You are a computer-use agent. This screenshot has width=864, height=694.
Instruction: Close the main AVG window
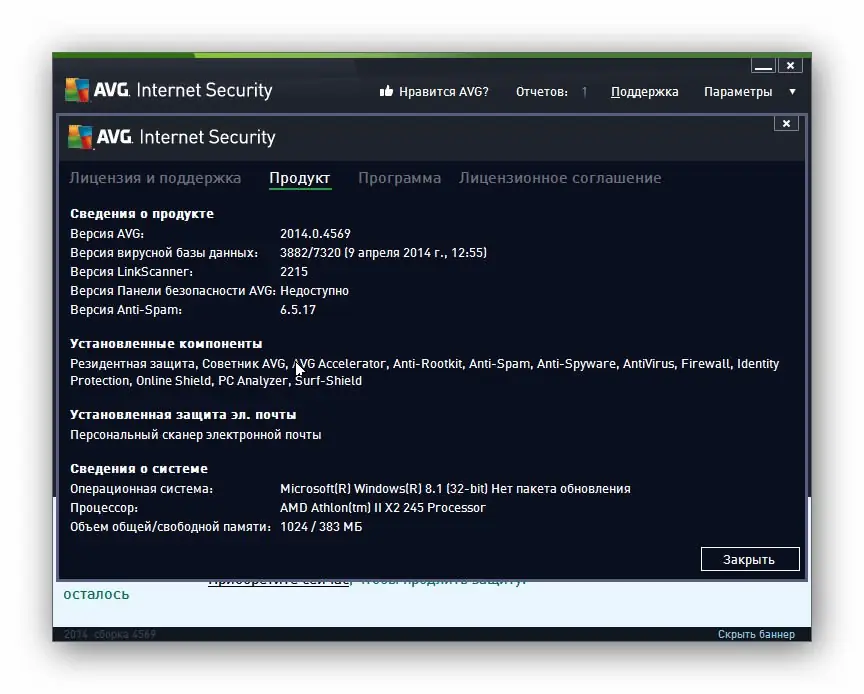[790, 66]
